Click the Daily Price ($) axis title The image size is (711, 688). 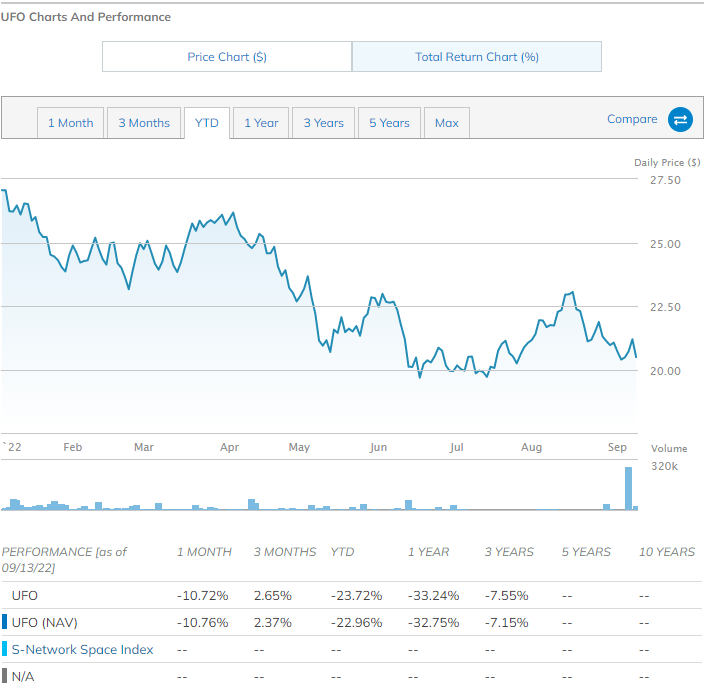coord(667,162)
